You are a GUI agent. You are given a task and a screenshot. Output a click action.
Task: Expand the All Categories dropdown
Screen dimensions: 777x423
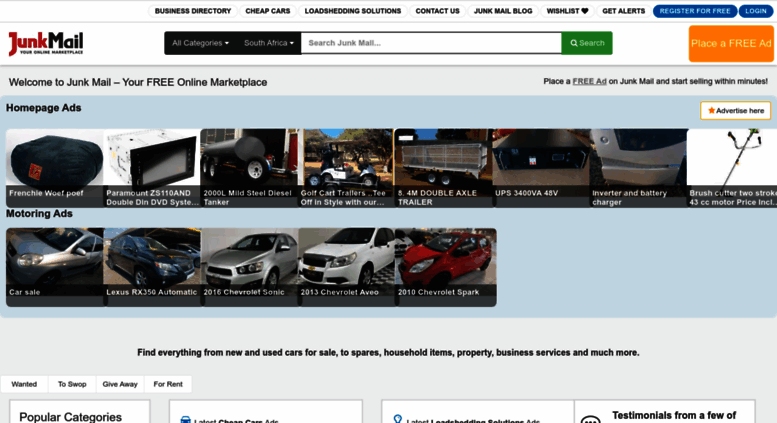pyautogui.click(x=200, y=43)
